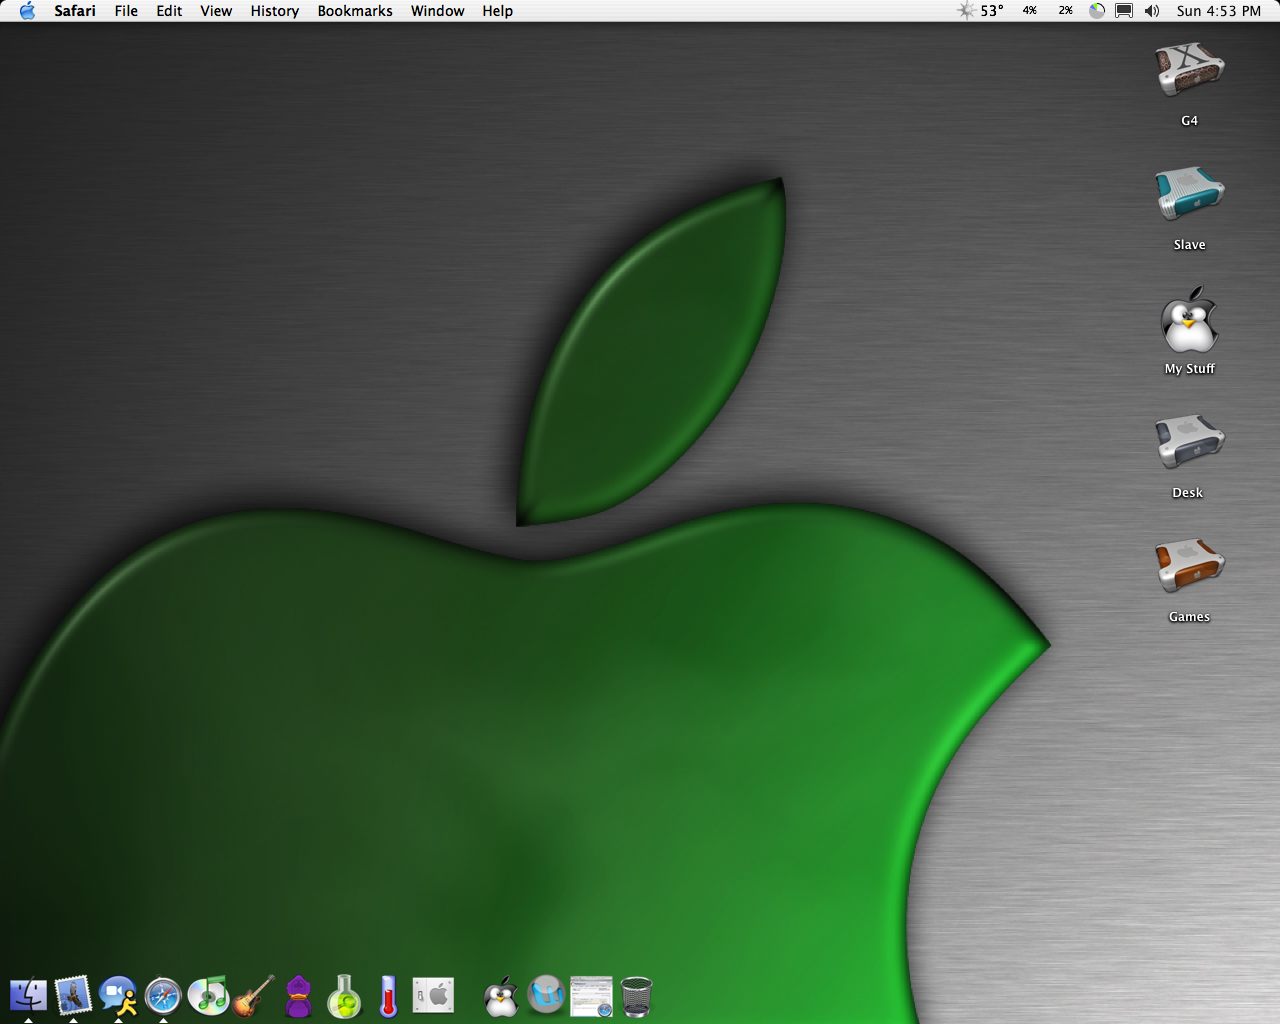This screenshot has height=1024, width=1280.
Task: Click the 53° weather menu bar item
Action: pos(981,11)
